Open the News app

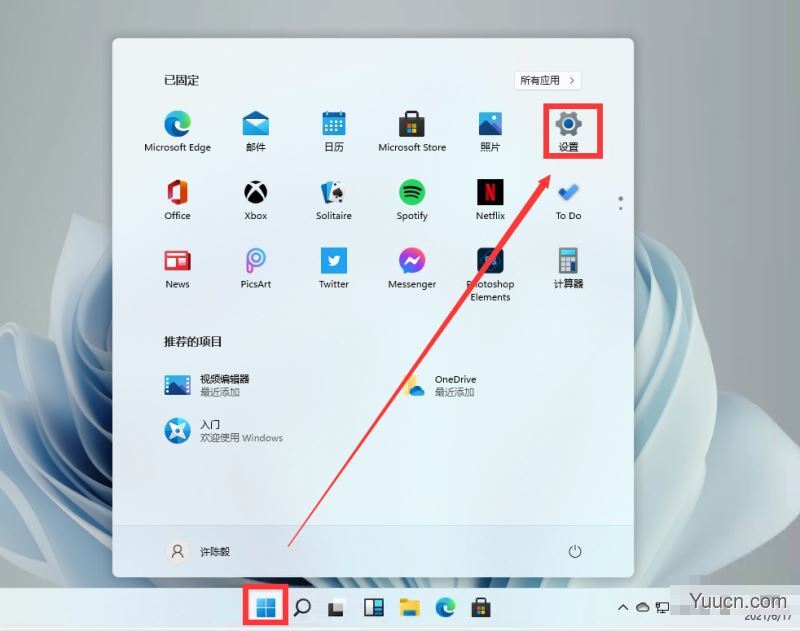pos(178,268)
